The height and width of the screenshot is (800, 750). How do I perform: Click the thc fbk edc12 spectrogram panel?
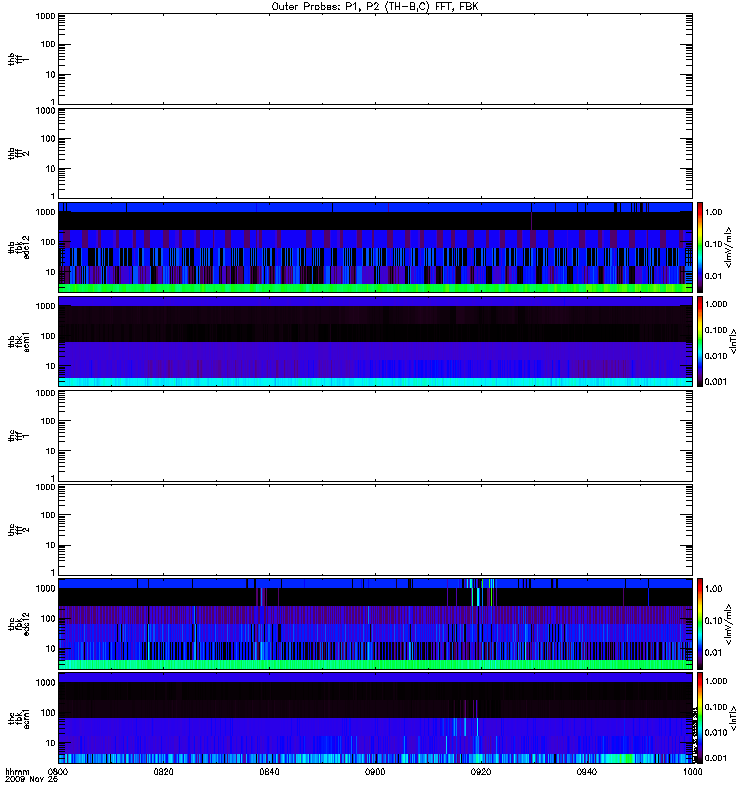click(375, 623)
